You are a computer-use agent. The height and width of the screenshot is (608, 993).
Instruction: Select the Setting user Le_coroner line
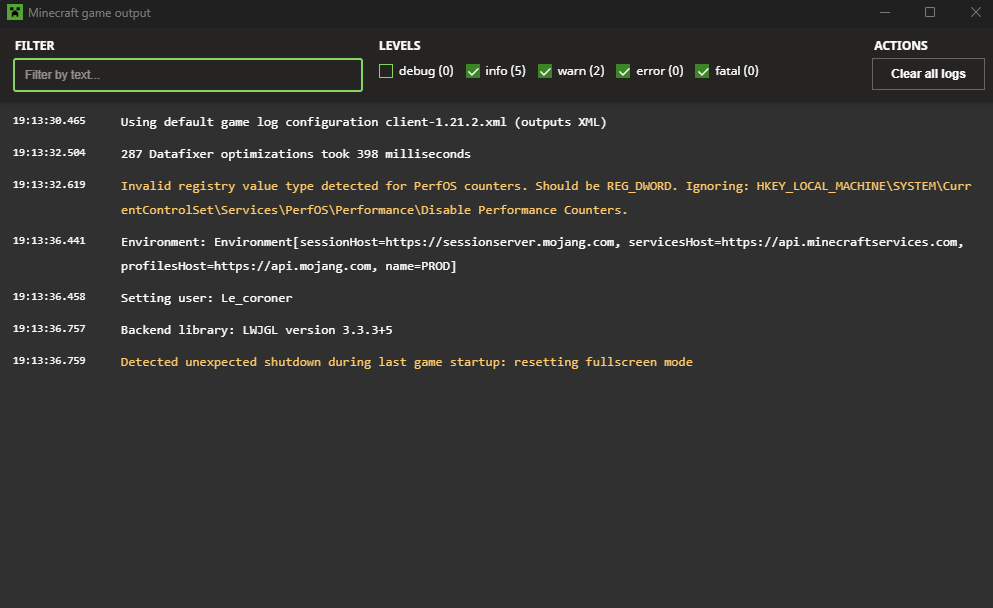point(206,298)
